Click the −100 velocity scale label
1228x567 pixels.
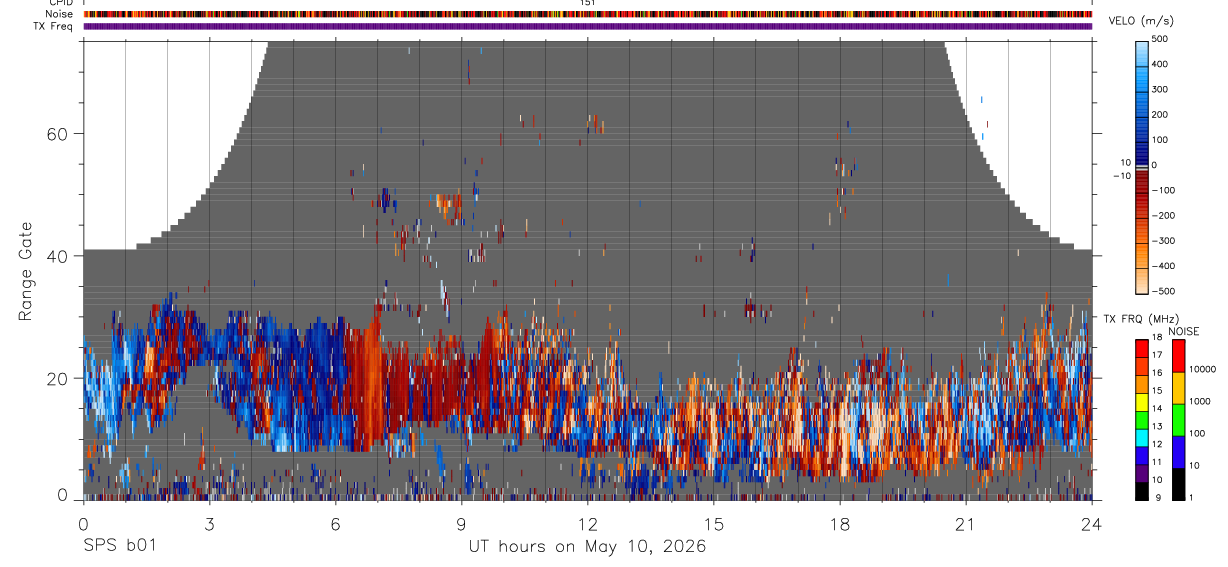[x=1162, y=190]
